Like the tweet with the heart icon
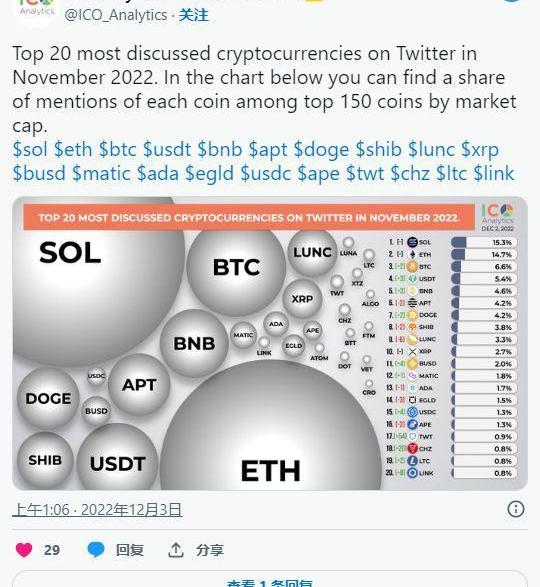The image size is (540, 587). pyautogui.click(x=24, y=550)
